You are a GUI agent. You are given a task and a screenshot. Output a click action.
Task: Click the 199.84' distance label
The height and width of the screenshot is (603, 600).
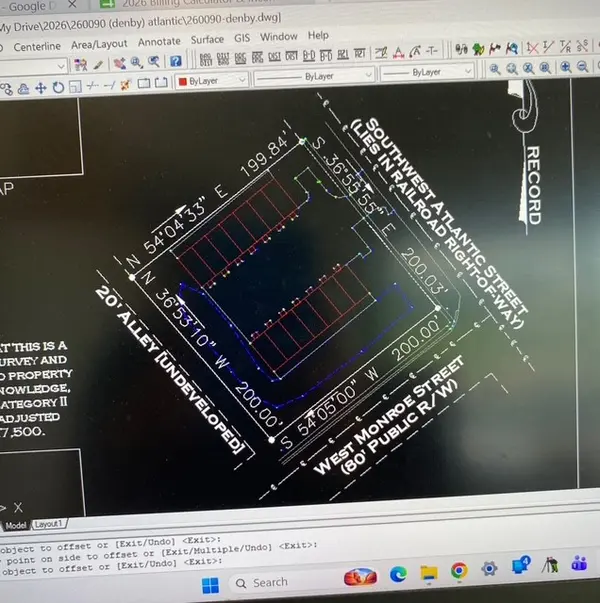[265, 155]
